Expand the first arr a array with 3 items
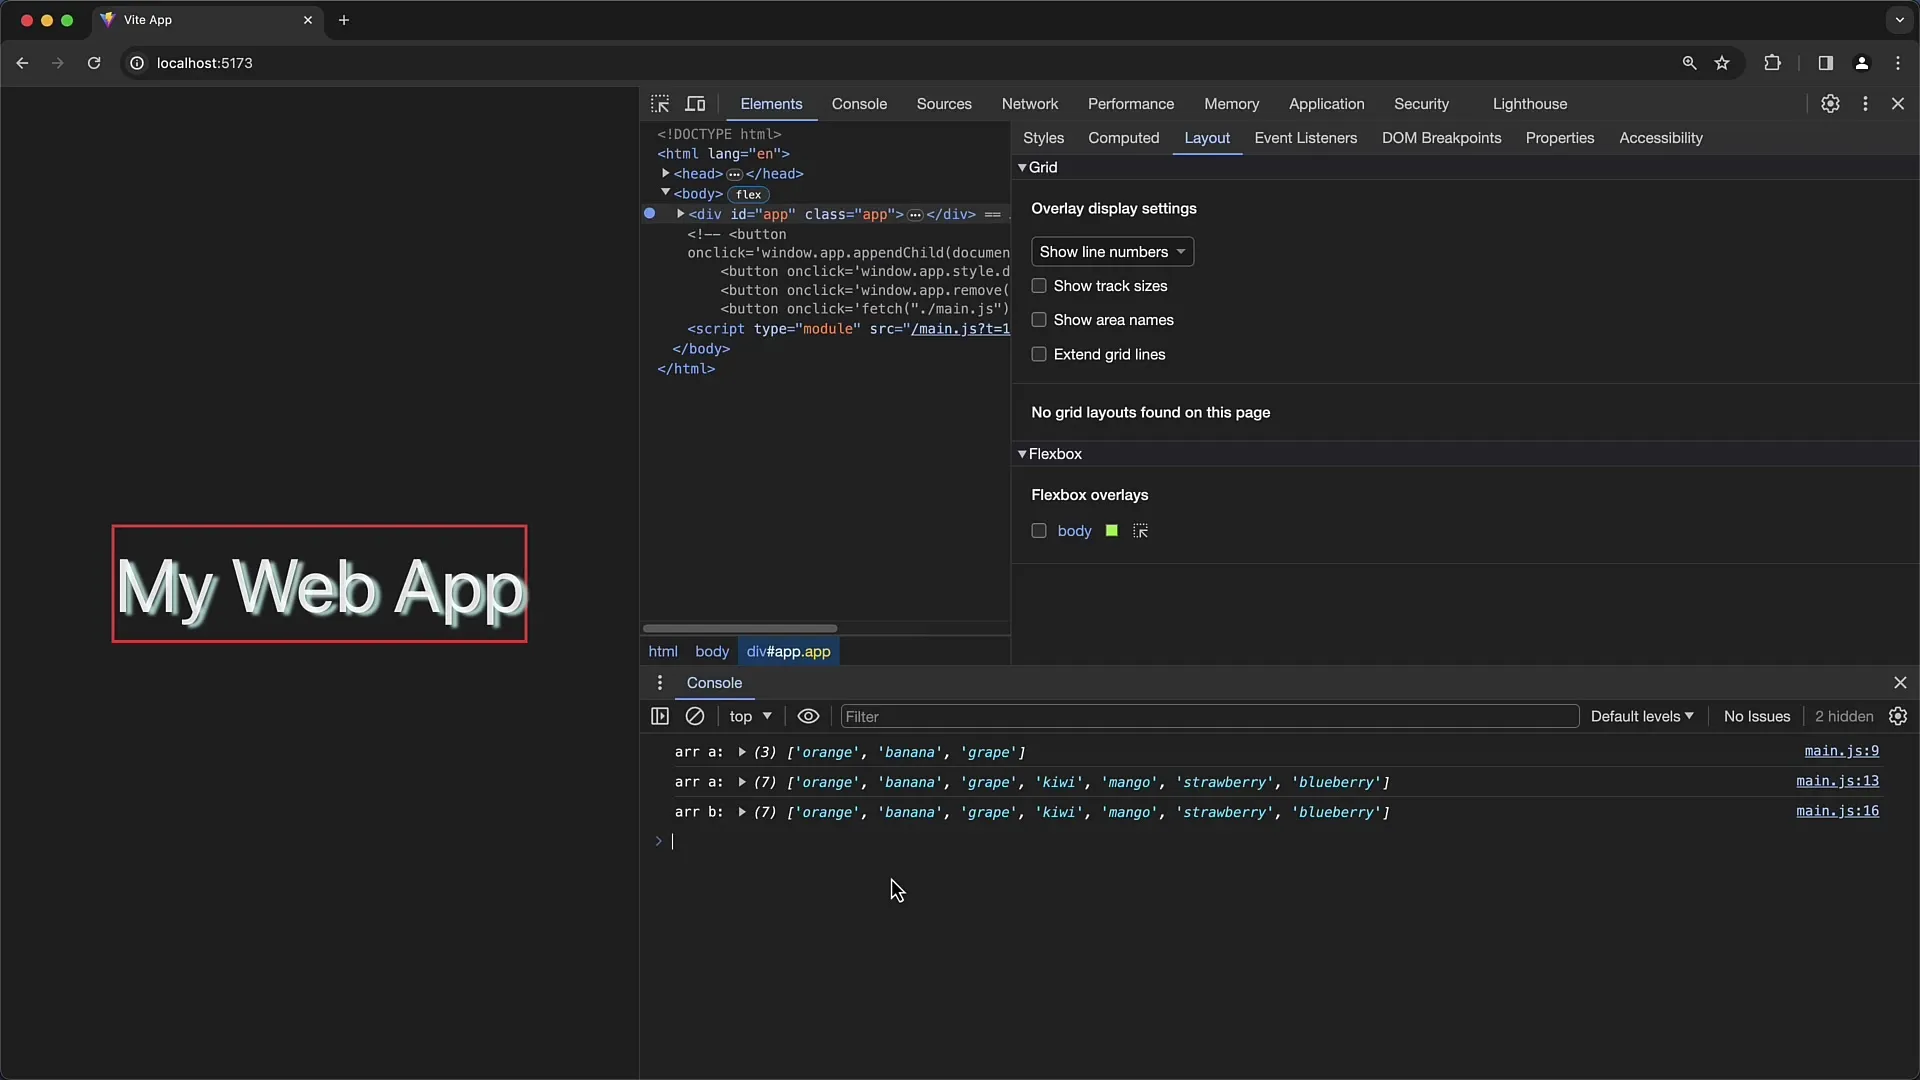1920x1080 pixels. (742, 752)
